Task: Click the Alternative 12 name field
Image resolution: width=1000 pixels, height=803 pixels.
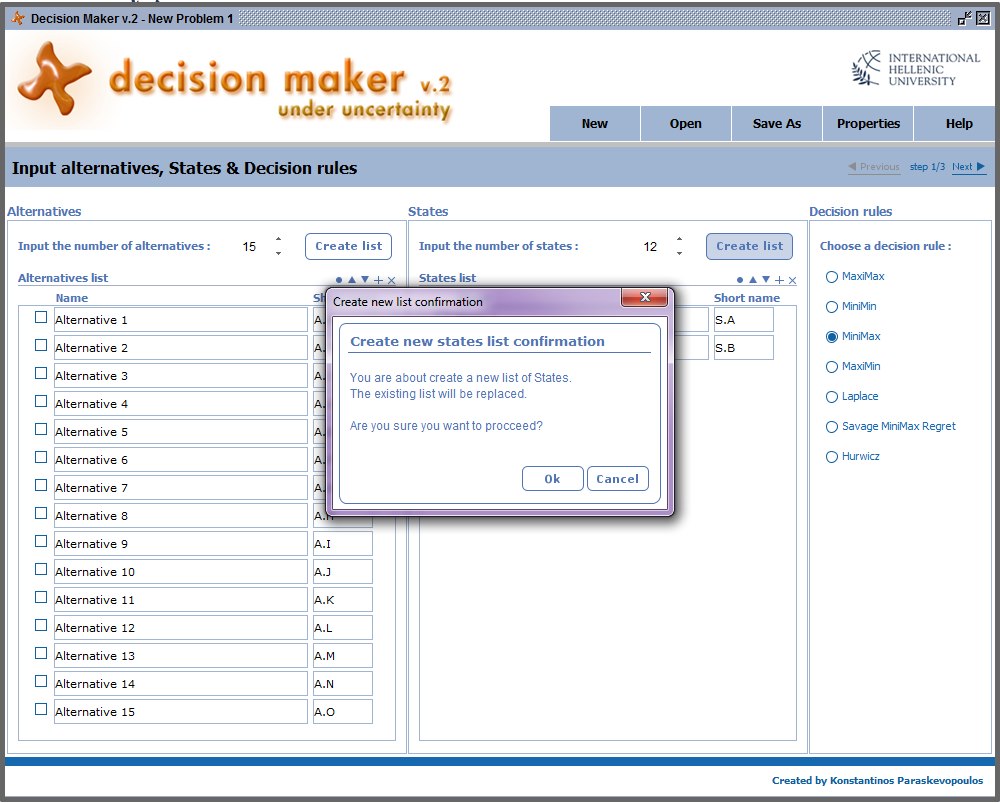Action: click(x=180, y=628)
